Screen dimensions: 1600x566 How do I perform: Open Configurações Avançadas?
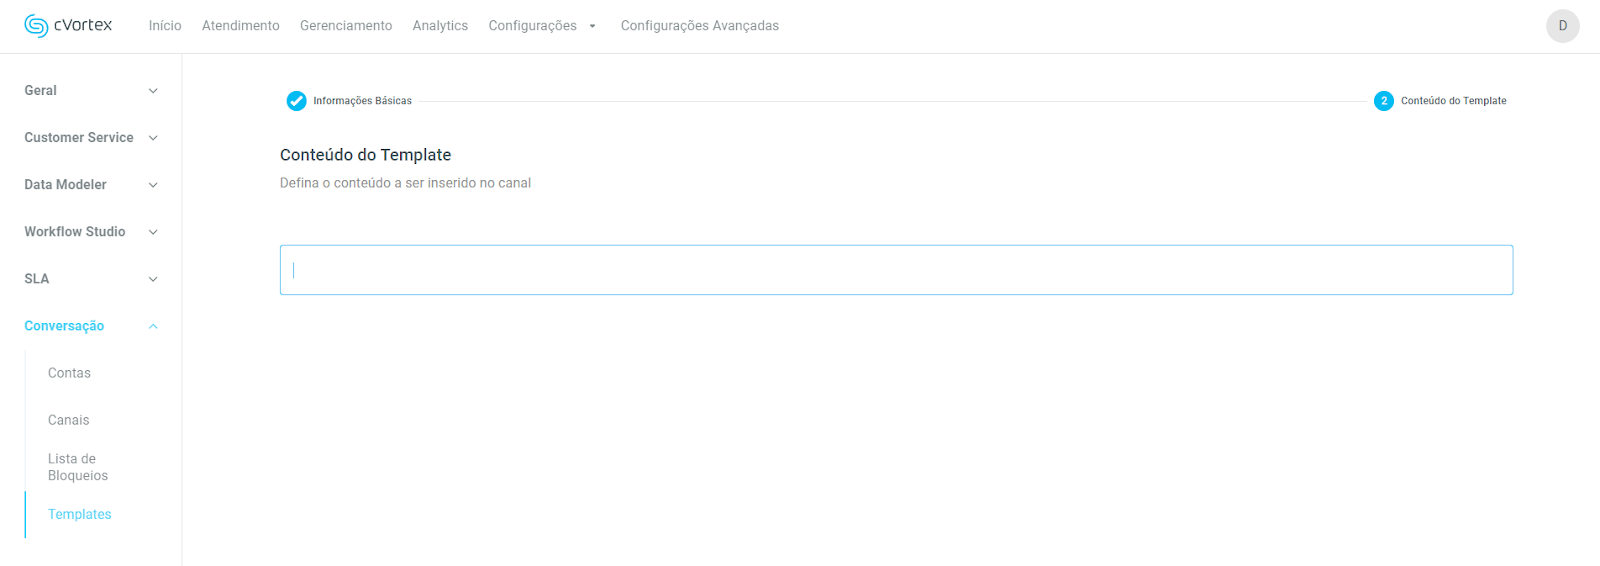[699, 26]
